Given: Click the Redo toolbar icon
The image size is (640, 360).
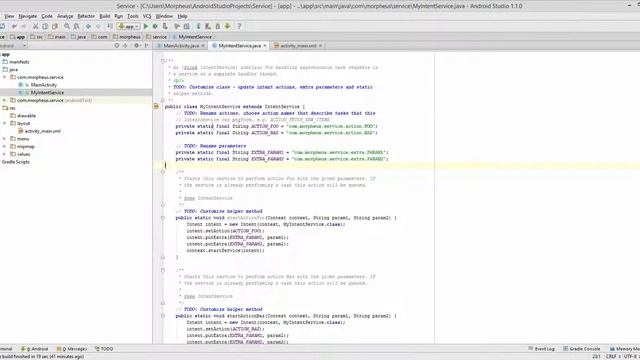Looking at the screenshot, I should tap(23, 27).
